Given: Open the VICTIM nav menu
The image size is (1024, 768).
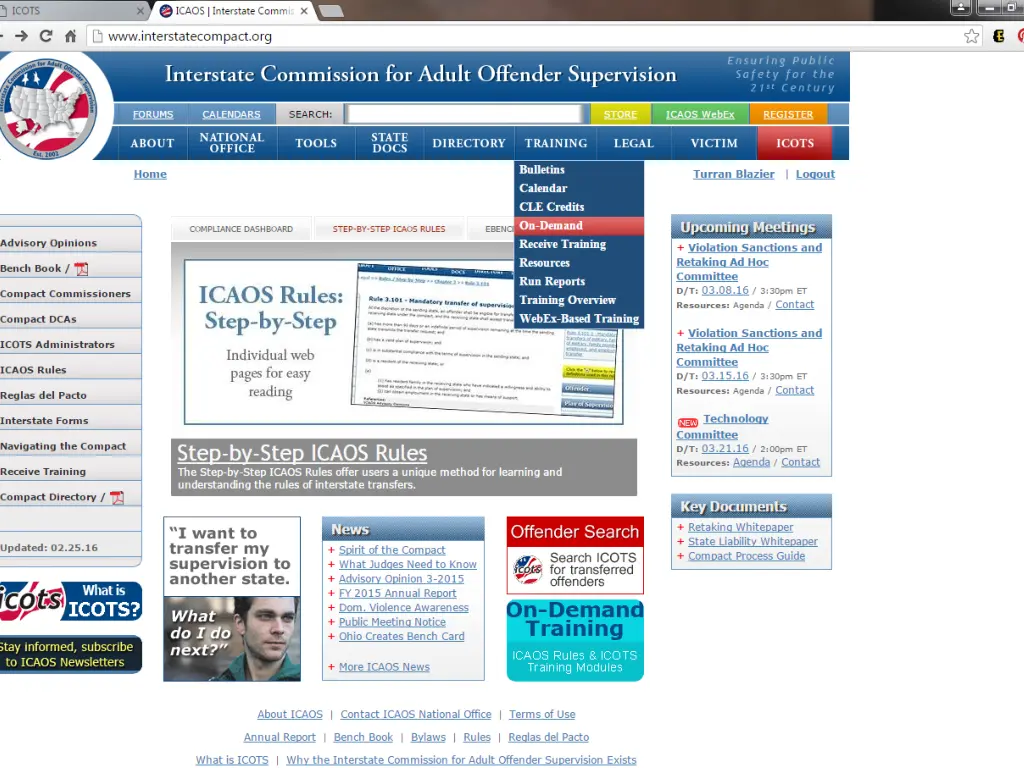Looking at the screenshot, I should pyautogui.click(x=714, y=143).
